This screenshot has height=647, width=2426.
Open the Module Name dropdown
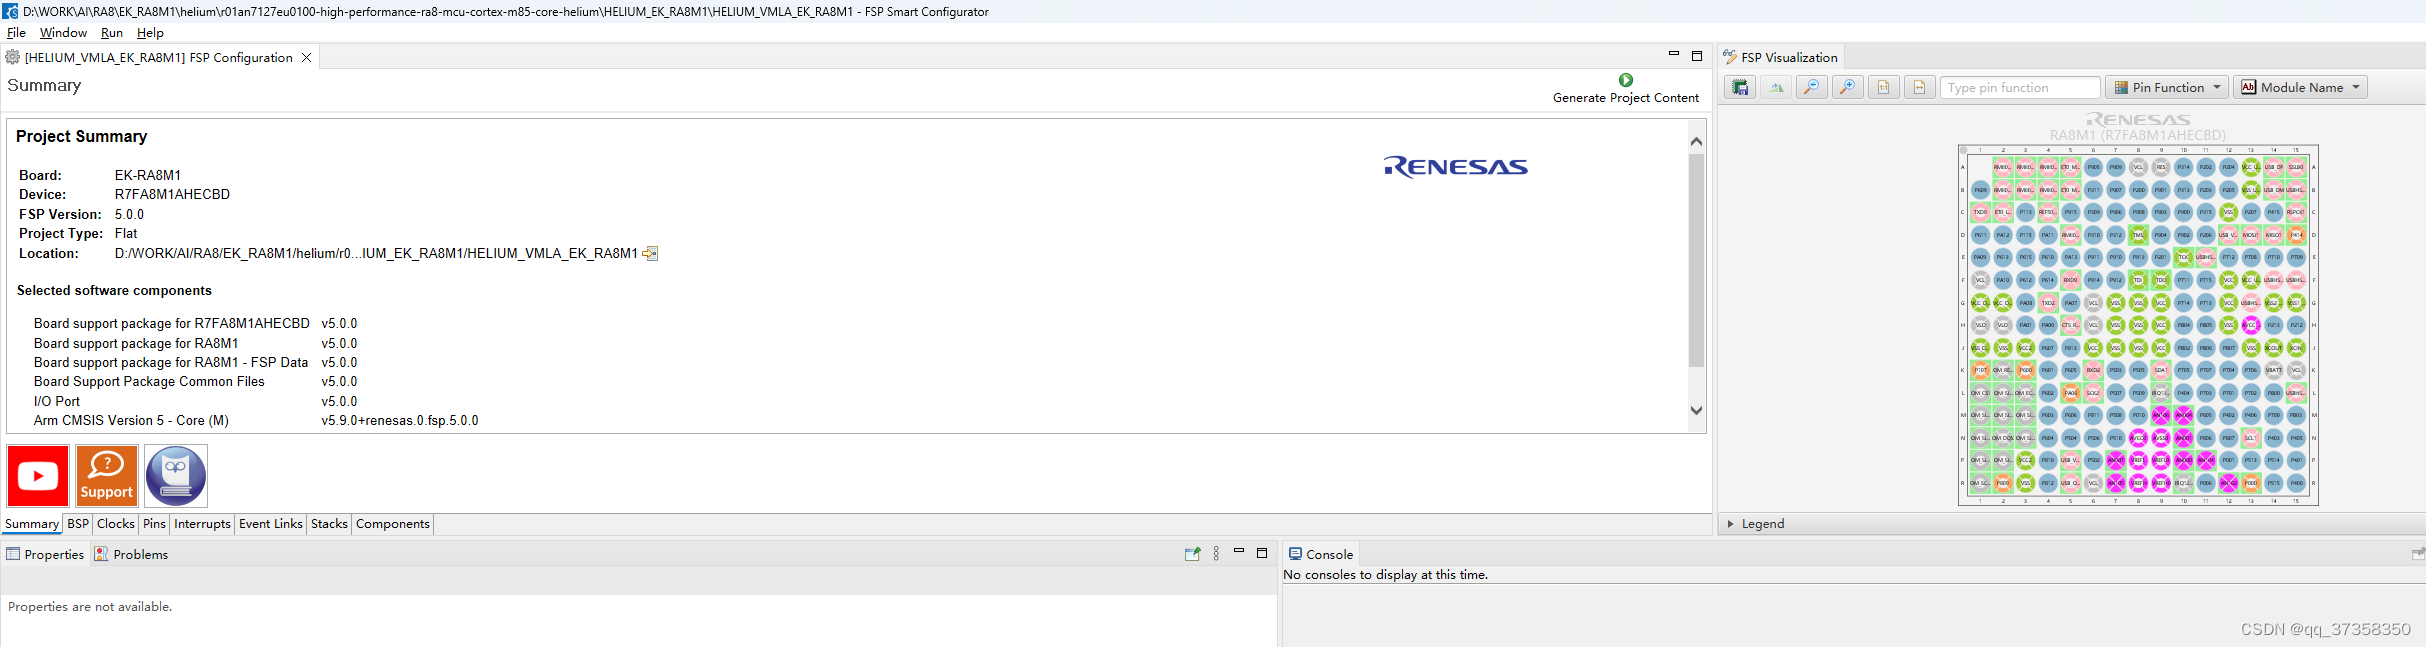point(2300,87)
